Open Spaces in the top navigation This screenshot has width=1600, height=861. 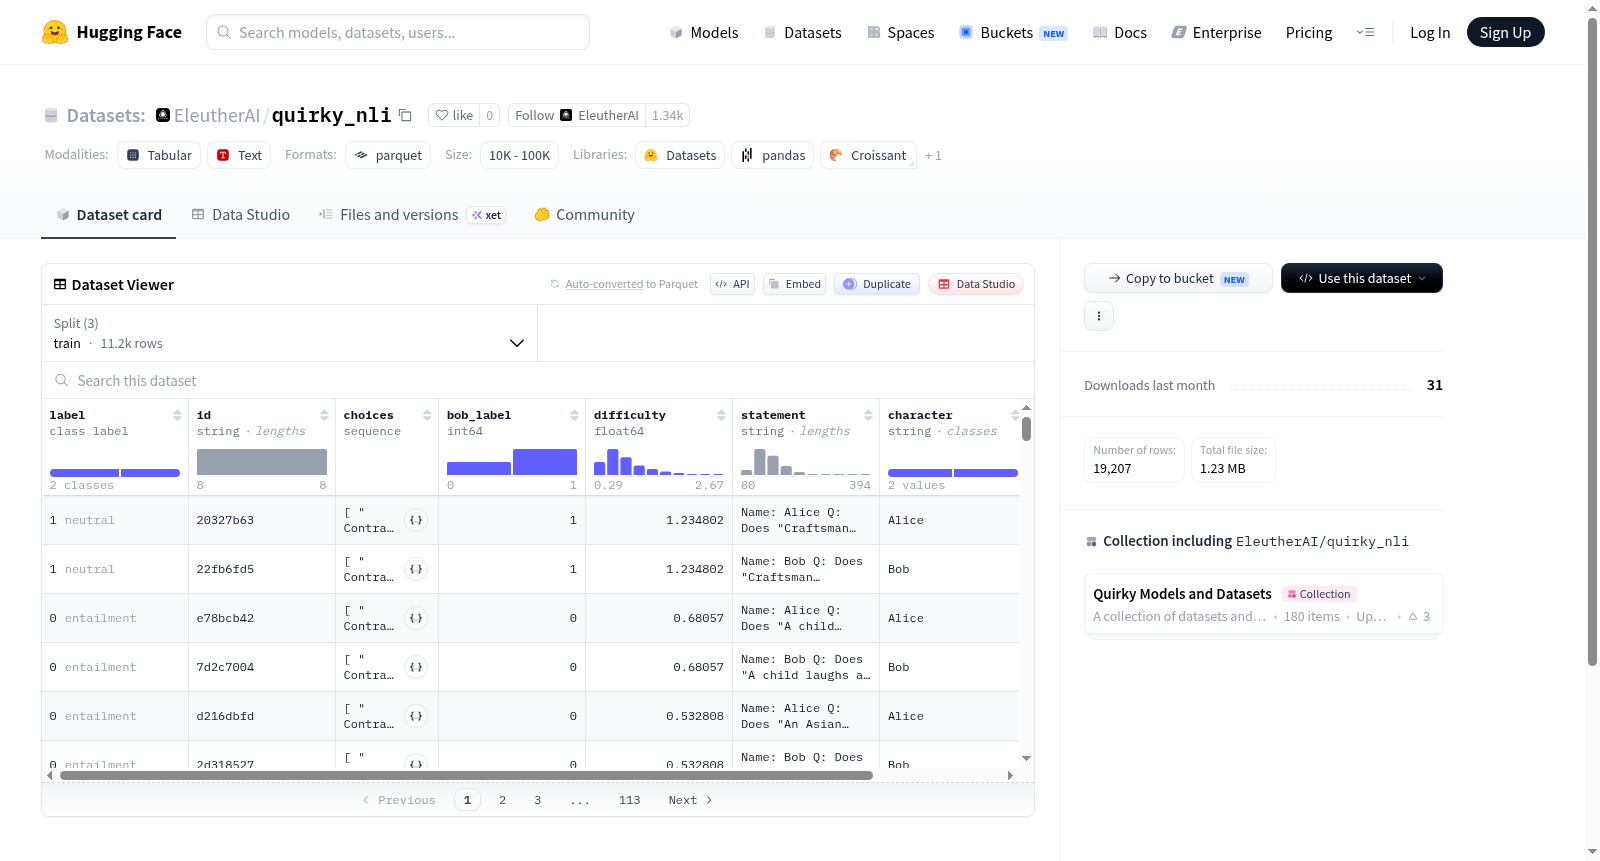pos(901,33)
